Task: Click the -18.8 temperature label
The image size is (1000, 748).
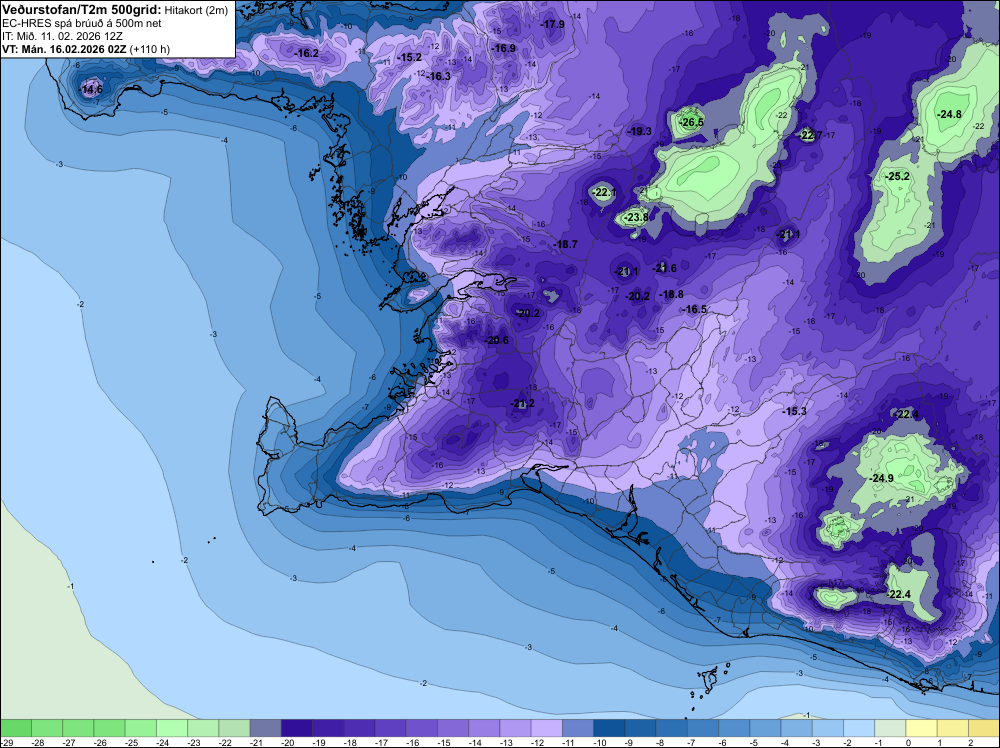Action: click(672, 295)
